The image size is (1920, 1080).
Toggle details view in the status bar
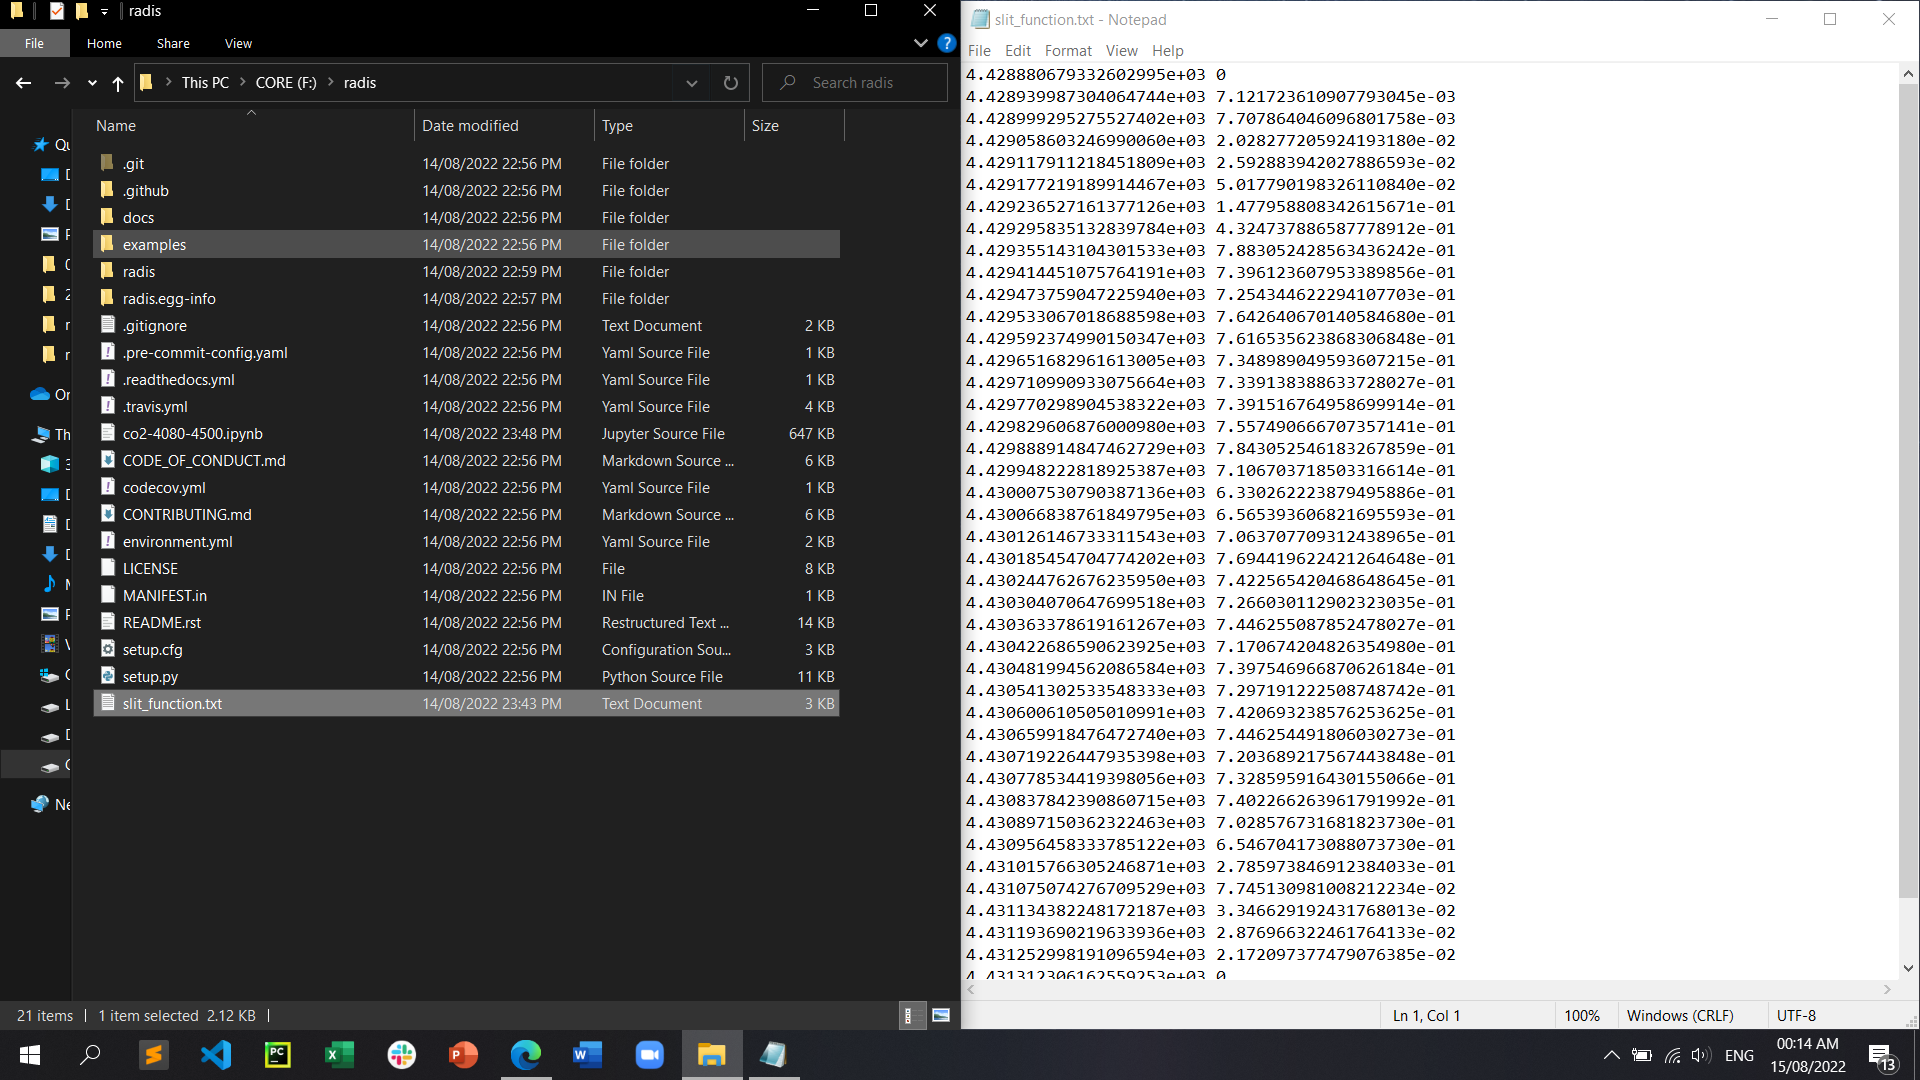[x=911, y=1015]
